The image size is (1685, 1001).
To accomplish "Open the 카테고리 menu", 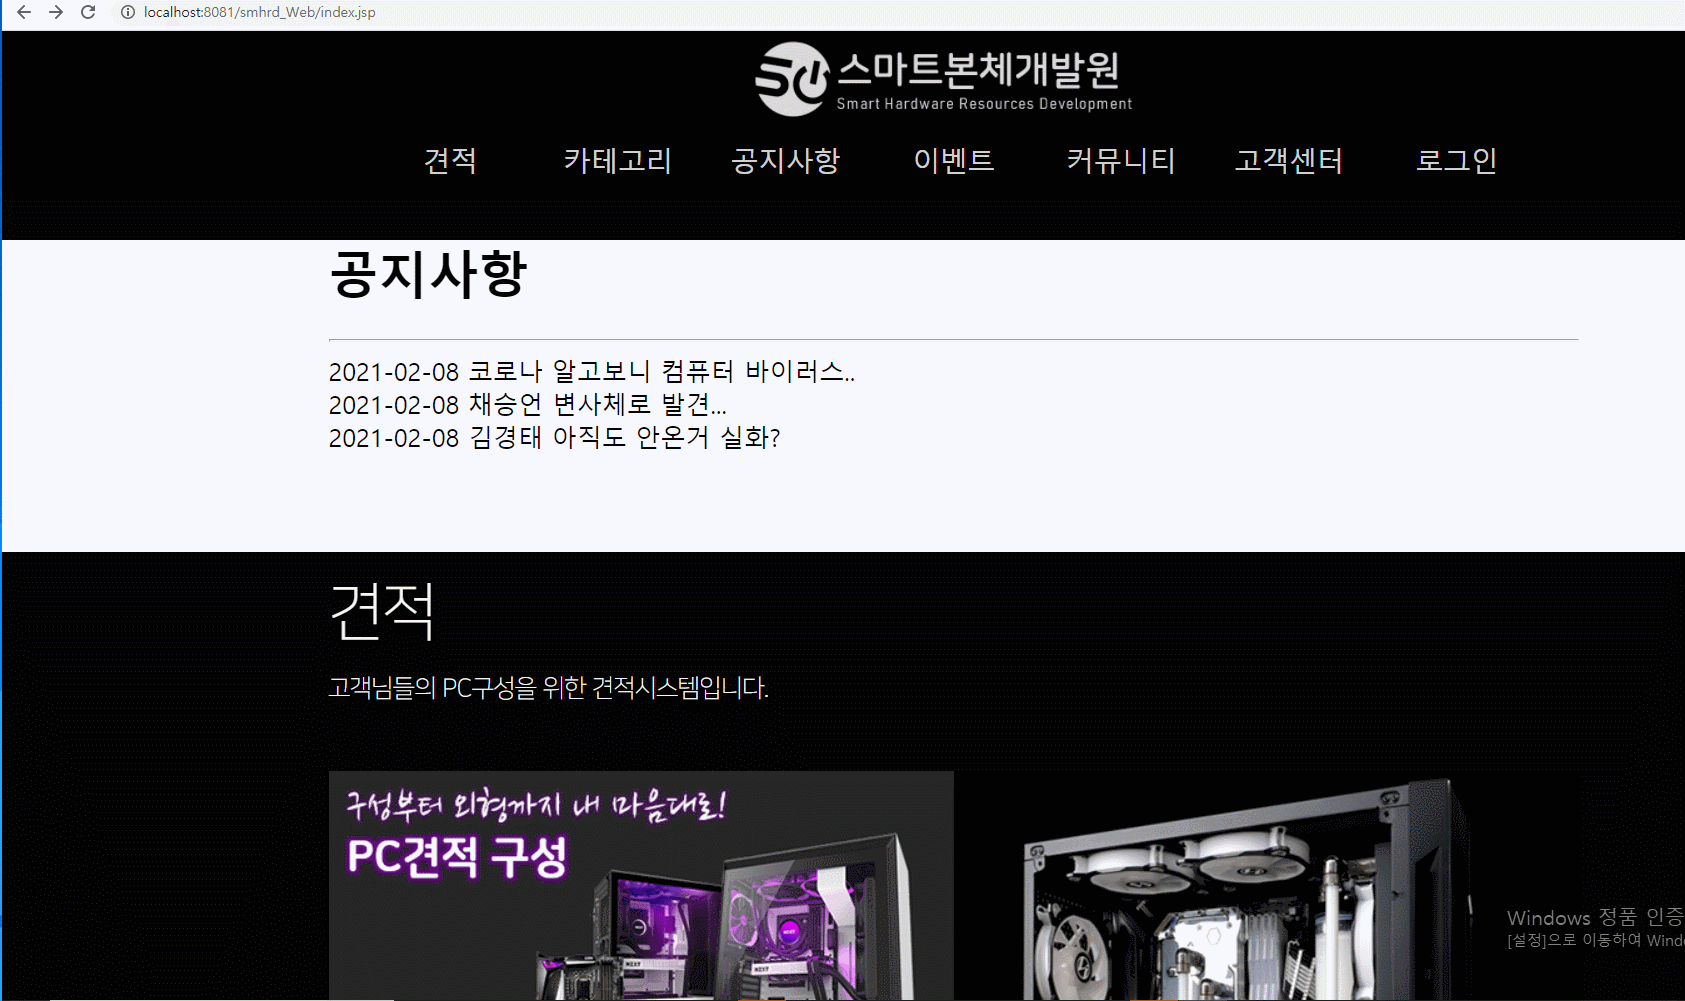I will [617, 160].
